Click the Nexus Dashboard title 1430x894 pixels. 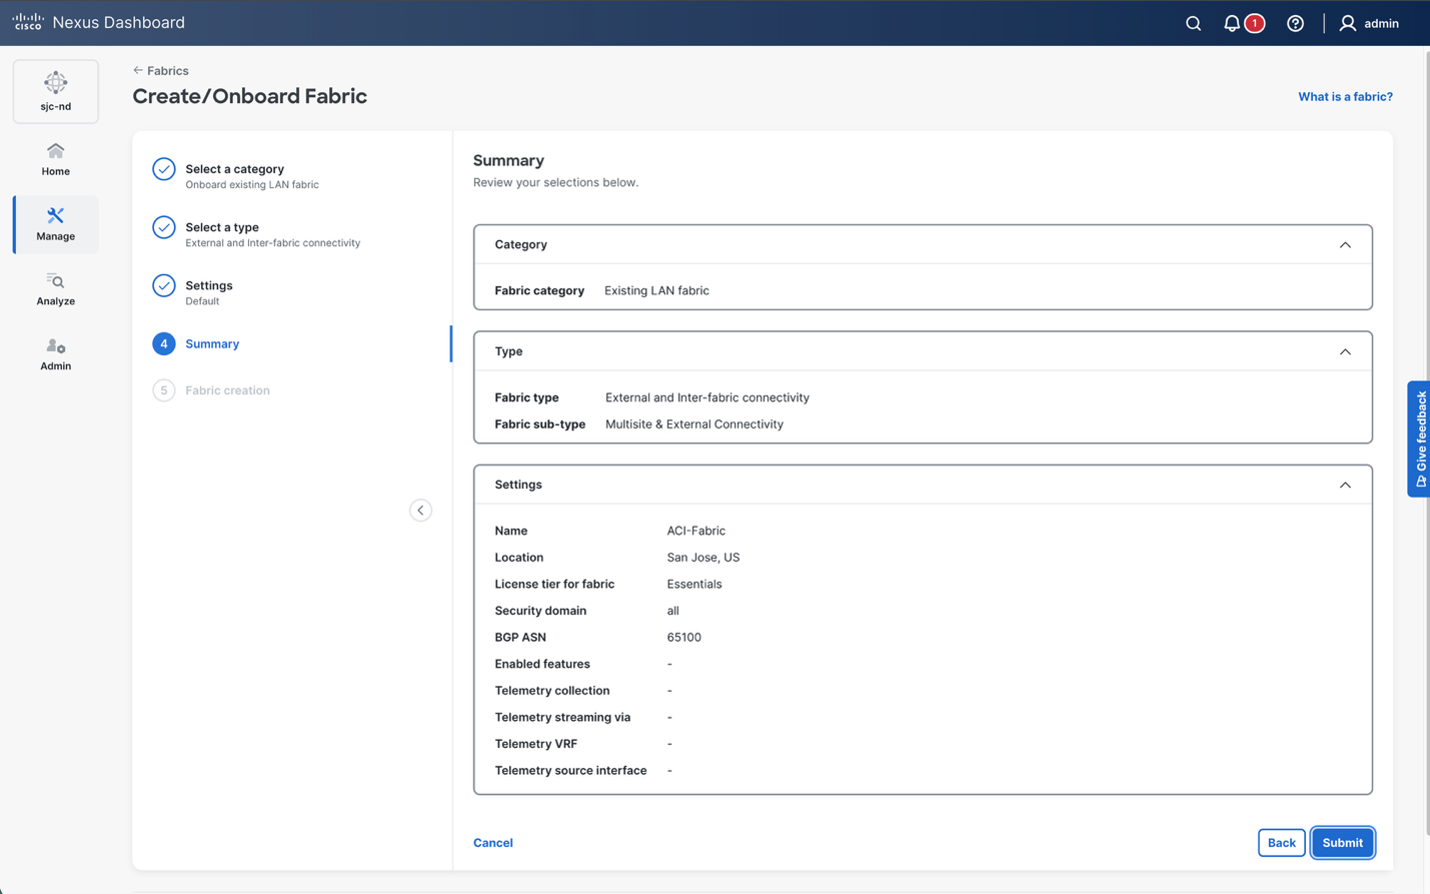tap(119, 22)
